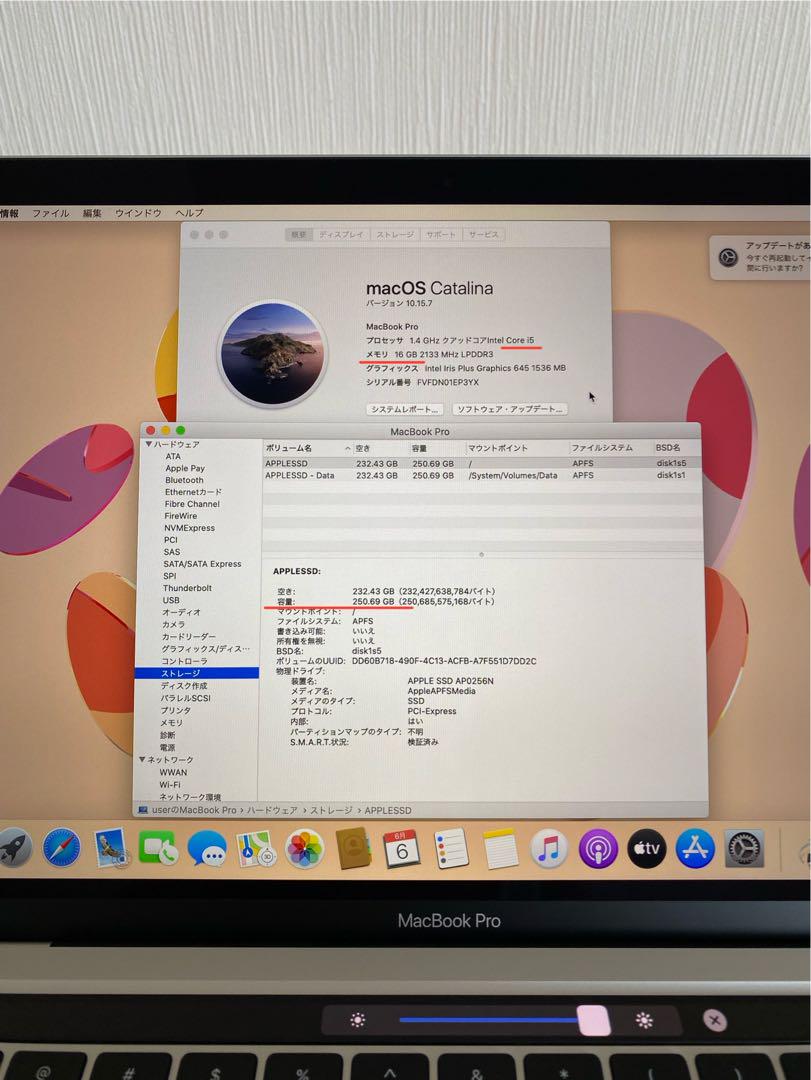Open Maps from the Dock
The image size is (811, 1080).
coord(256,848)
